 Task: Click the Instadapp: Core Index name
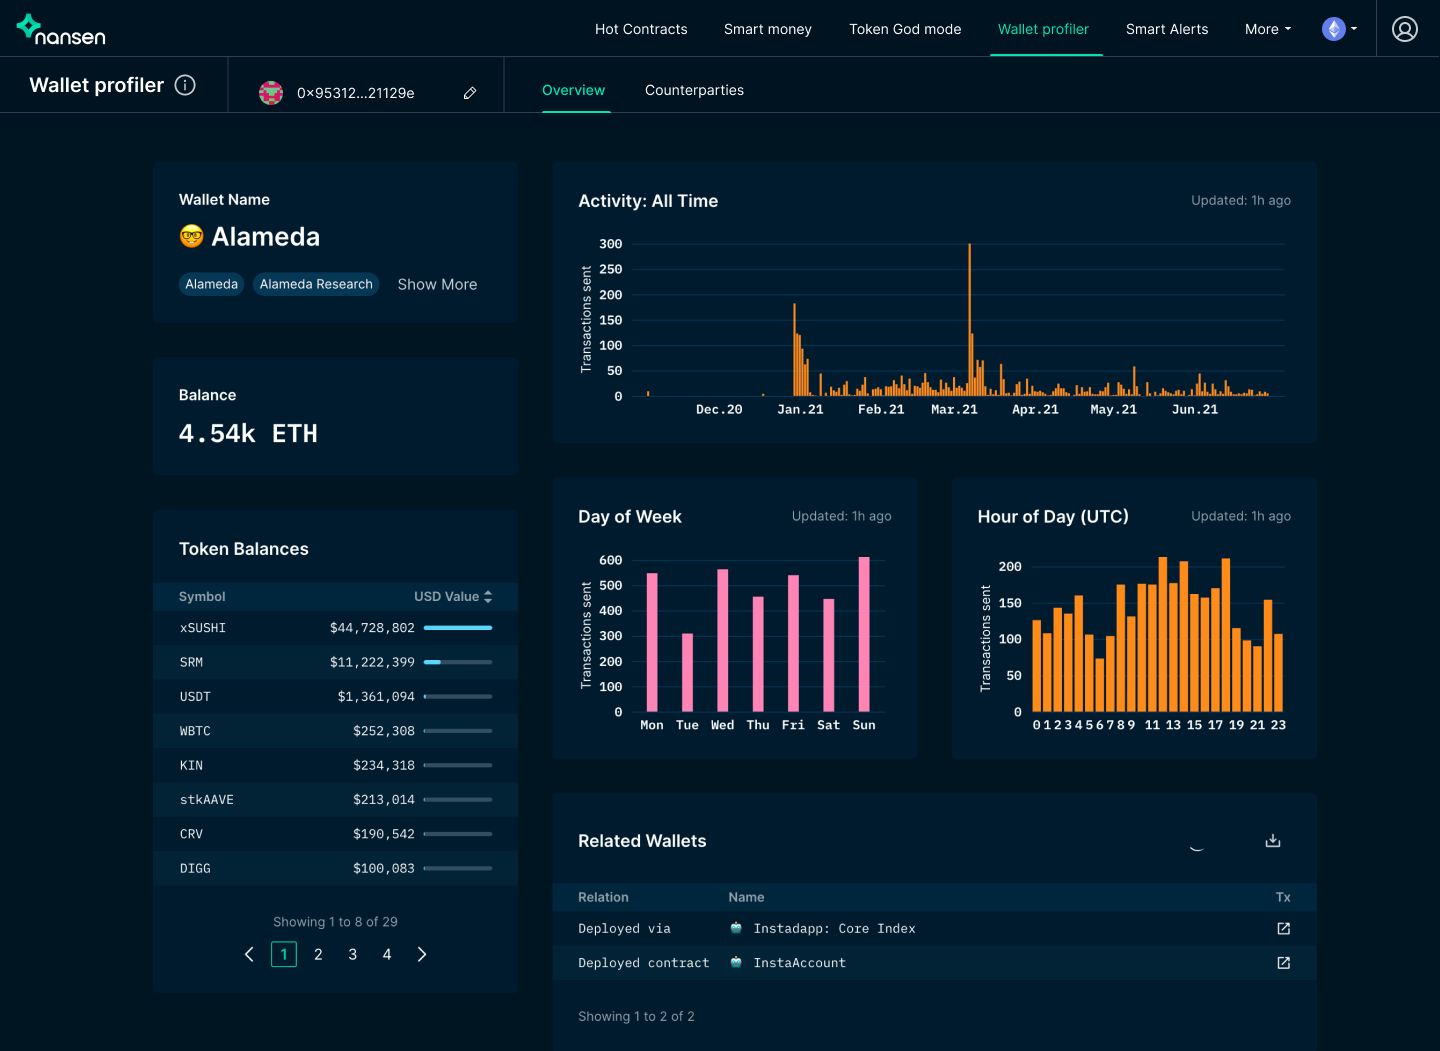(835, 929)
